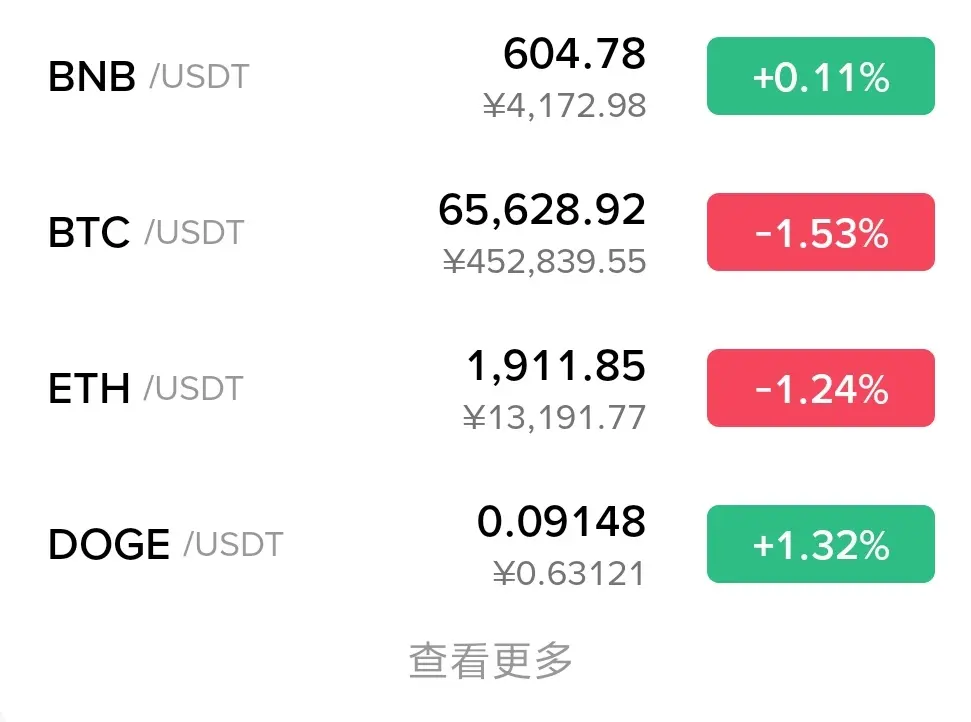Screen dimensions: 971x722
Task: Click the ¥4,172.98 yuan value
Action: pyautogui.click(x=565, y=105)
